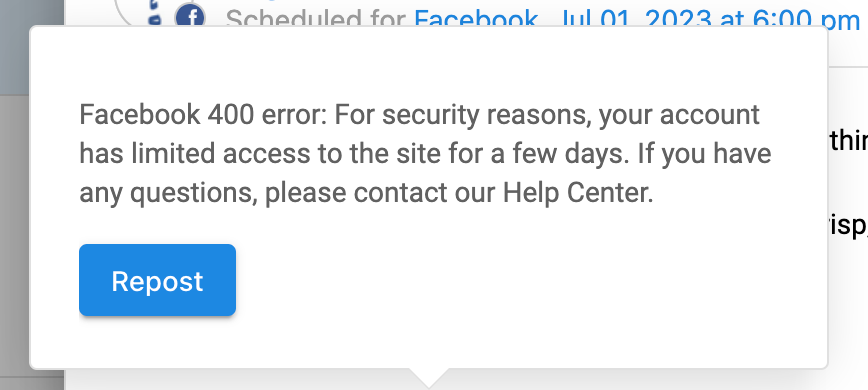Open the Facebook link in schedule line
Viewport: 868px width, 390px height.
(x=476, y=17)
